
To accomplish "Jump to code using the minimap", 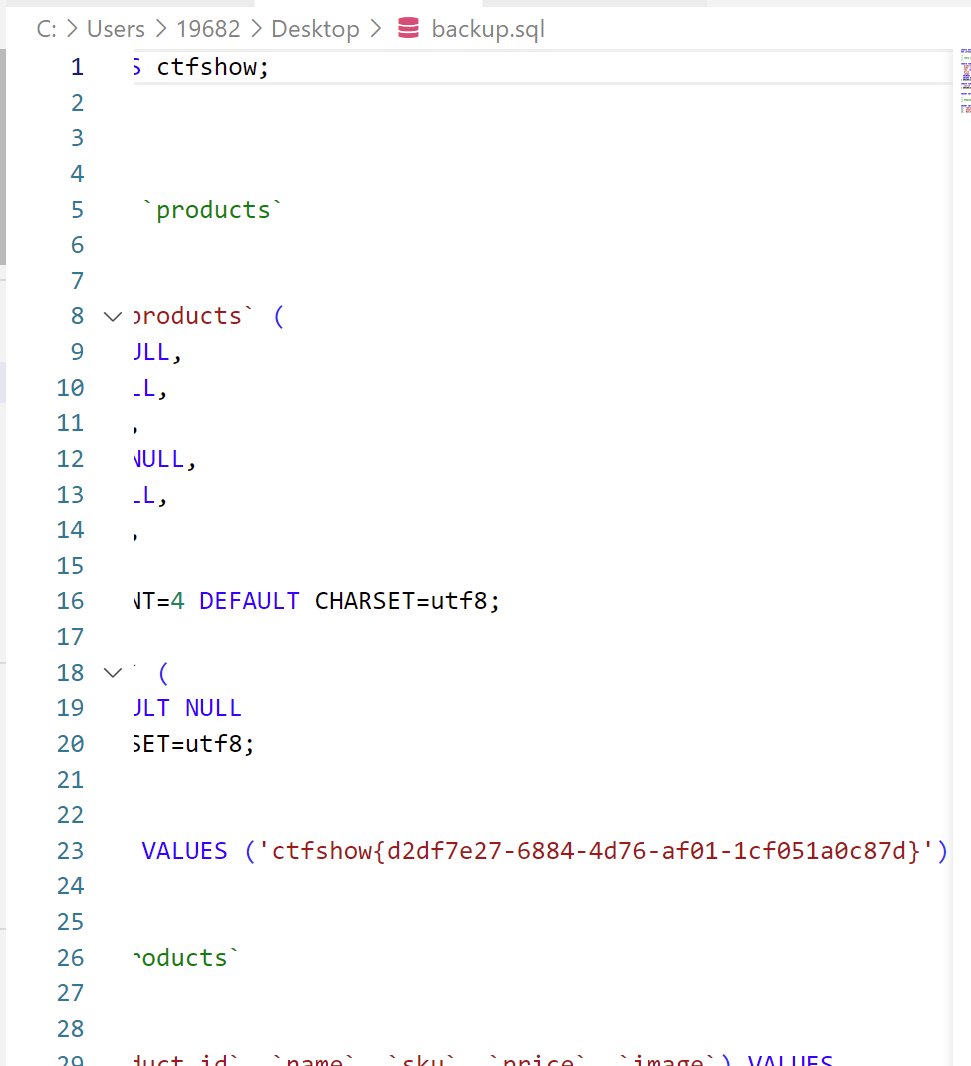I will click(x=964, y=78).
